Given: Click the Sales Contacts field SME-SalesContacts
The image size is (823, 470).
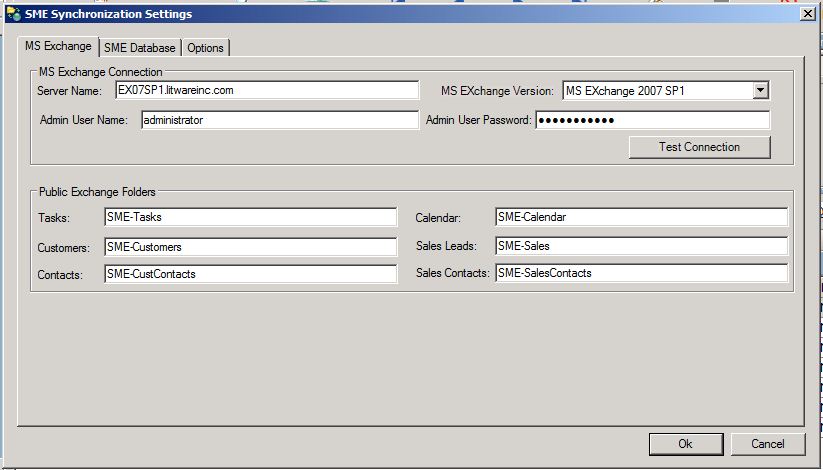Looking at the screenshot, I should tap(641, 273).
